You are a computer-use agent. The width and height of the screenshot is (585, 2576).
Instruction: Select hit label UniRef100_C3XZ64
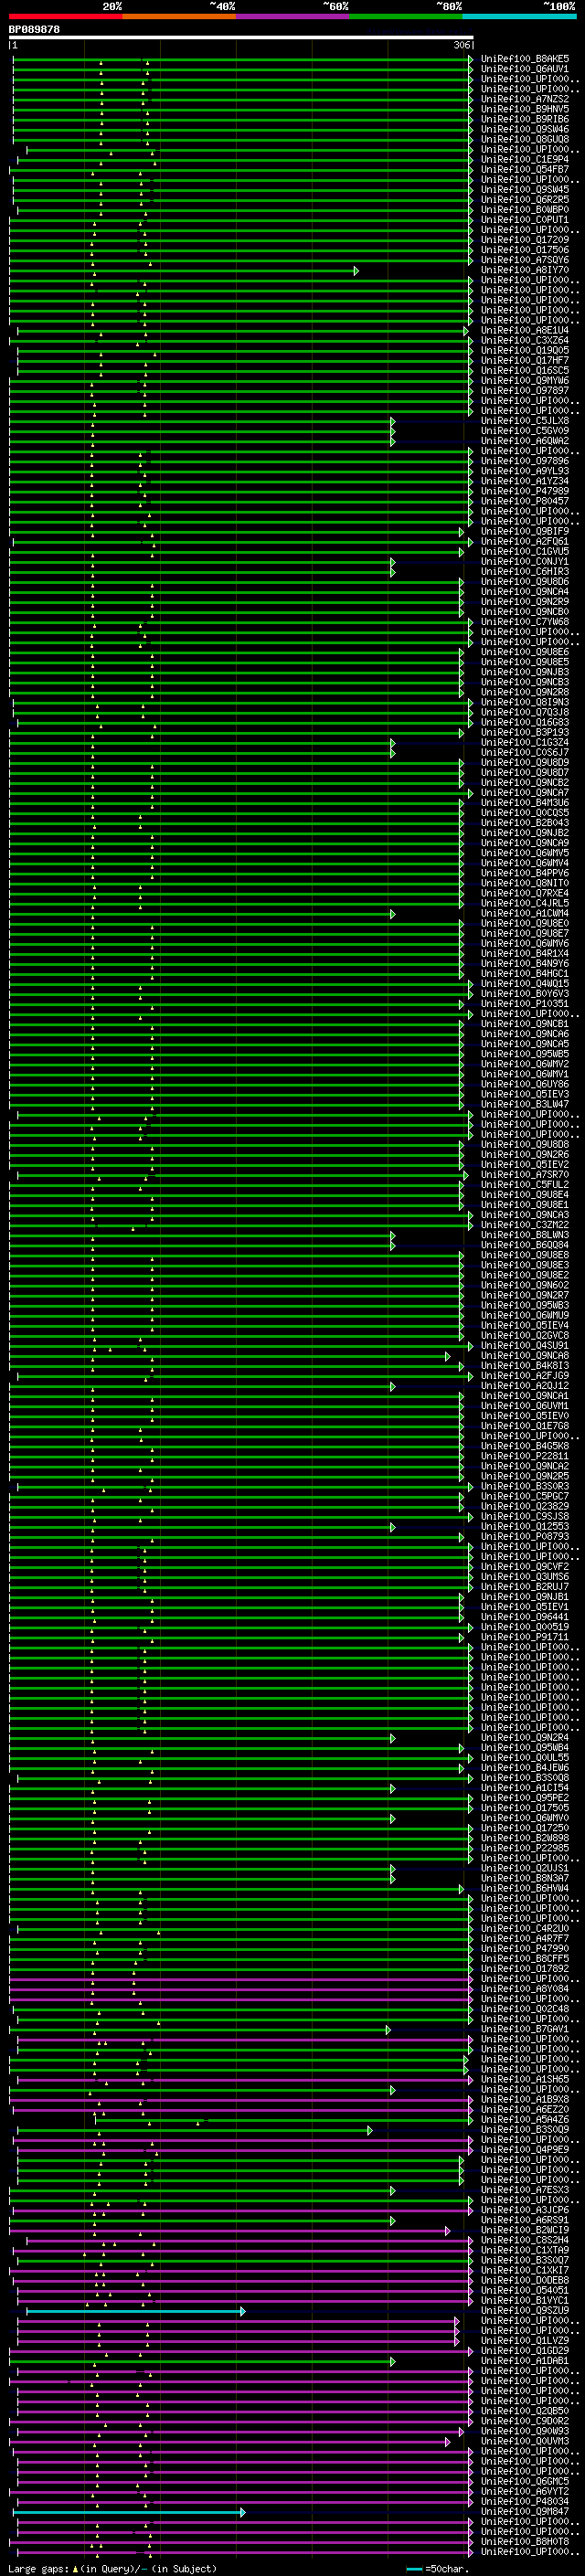525,340
